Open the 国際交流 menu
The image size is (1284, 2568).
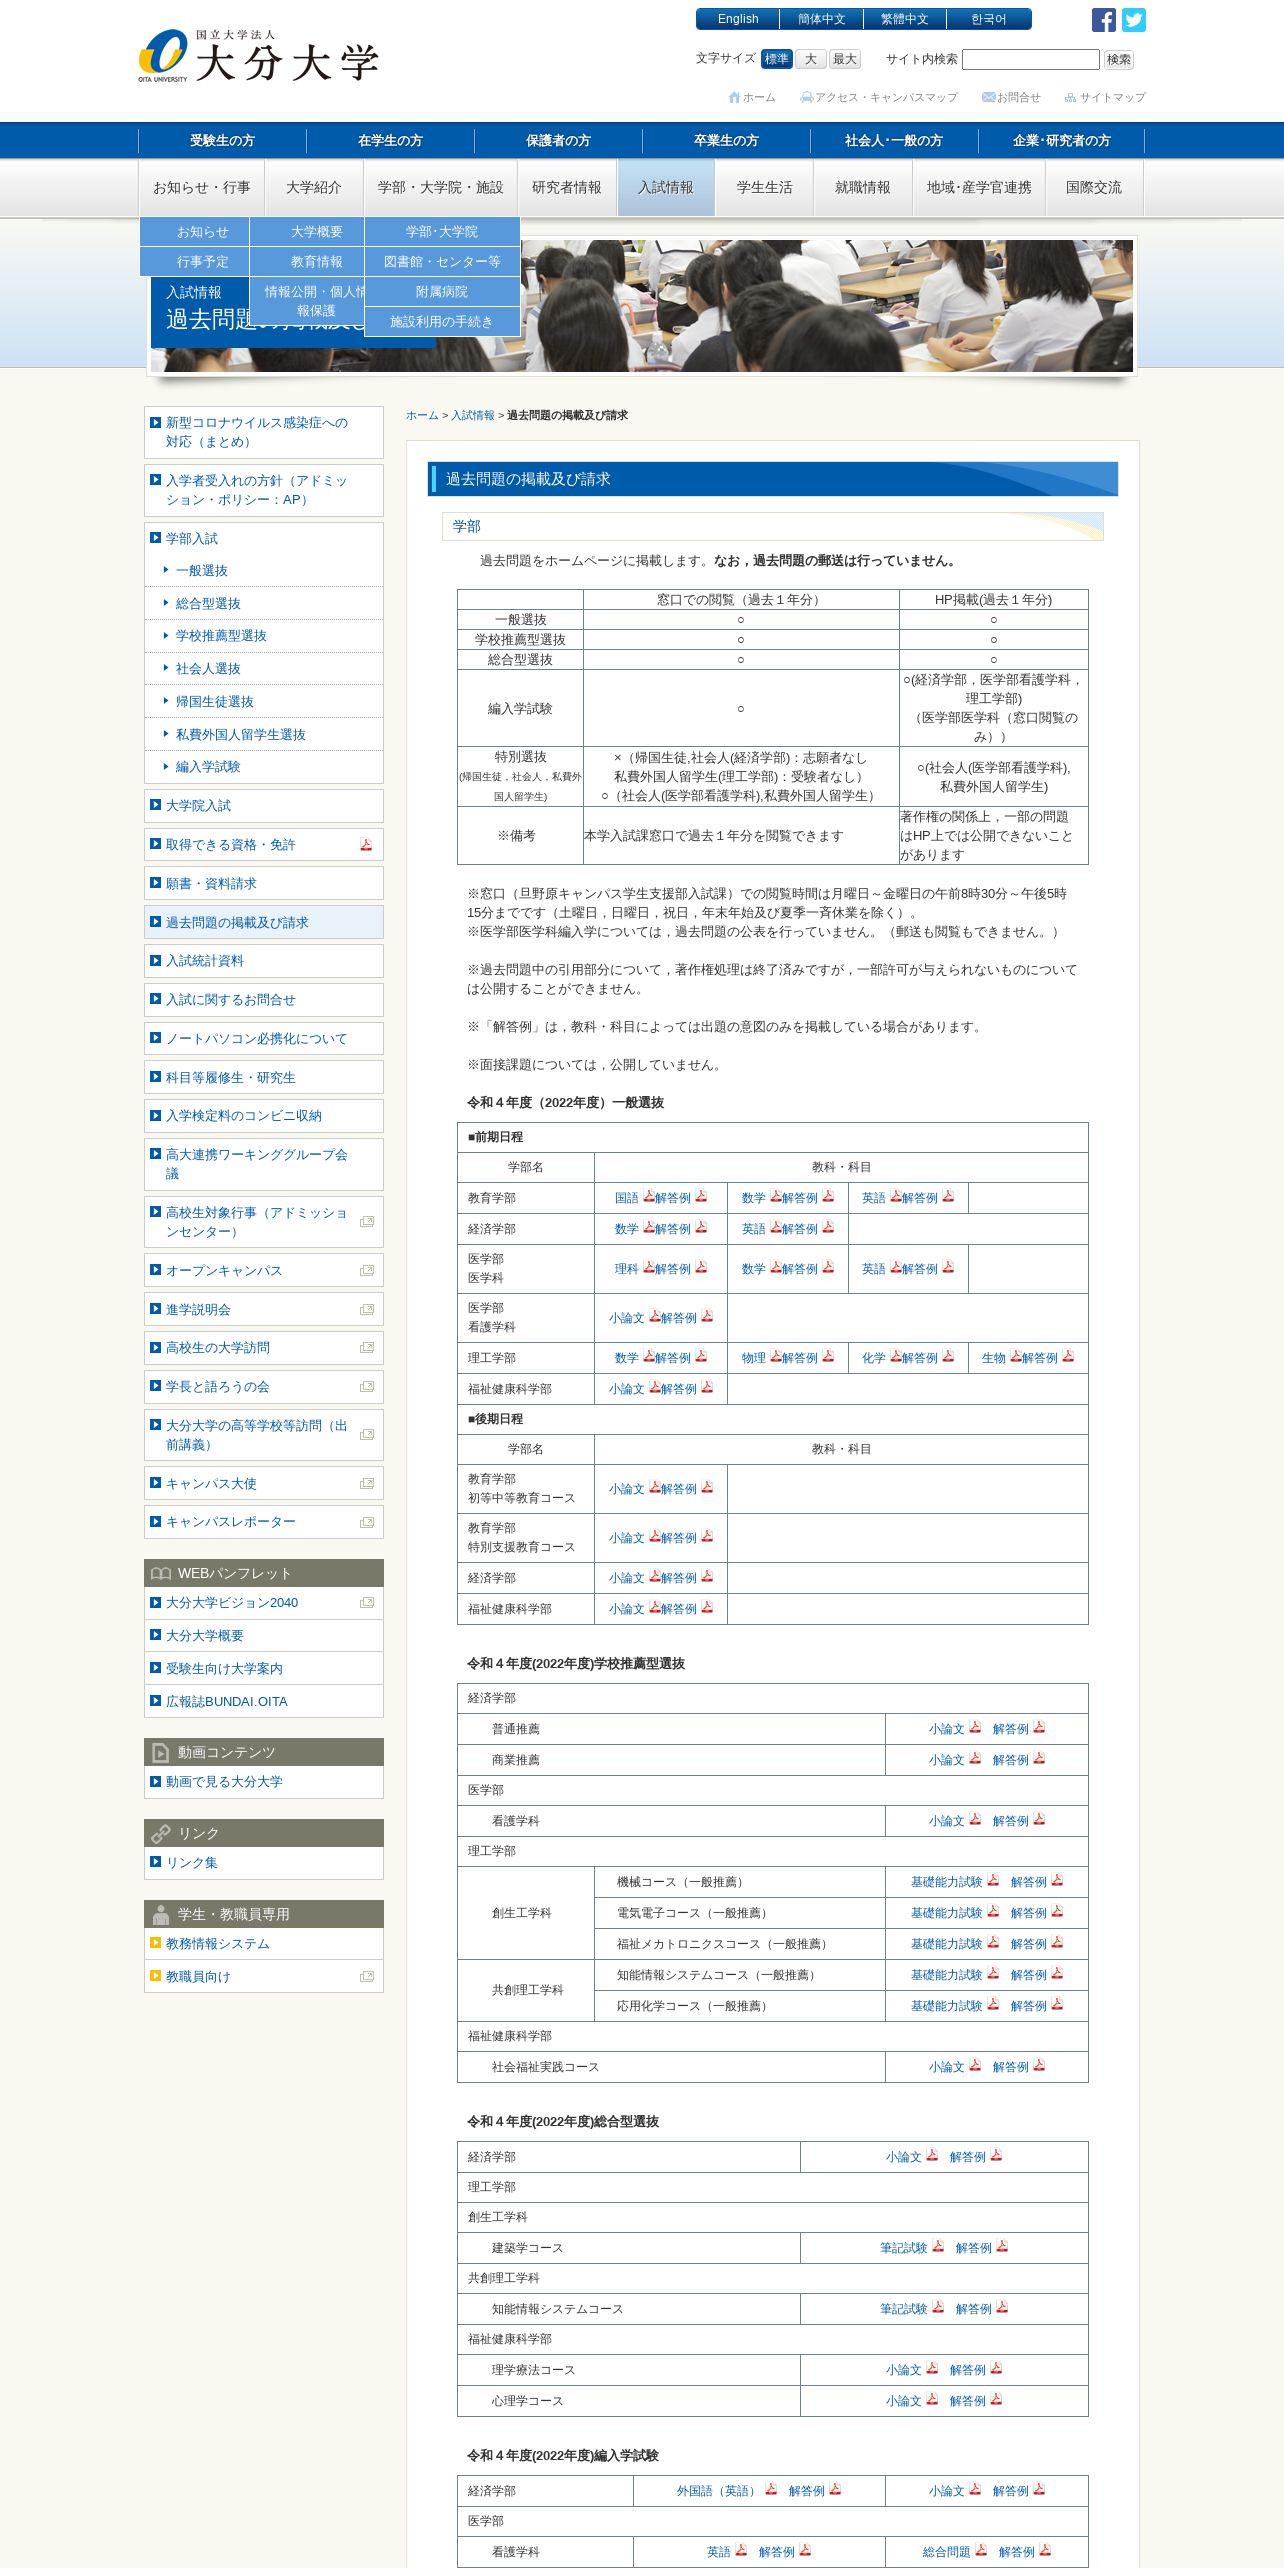click(x=1094, y=188)
